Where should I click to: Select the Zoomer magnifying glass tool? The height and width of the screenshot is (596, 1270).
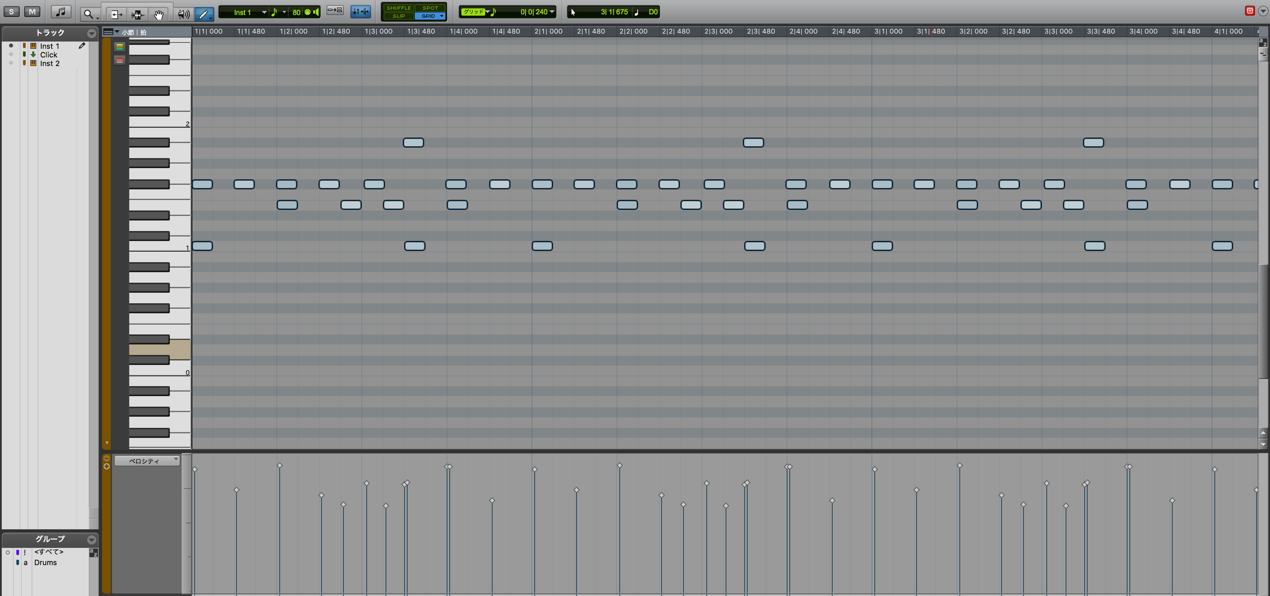pyautogui.click(x=89, y=14)
